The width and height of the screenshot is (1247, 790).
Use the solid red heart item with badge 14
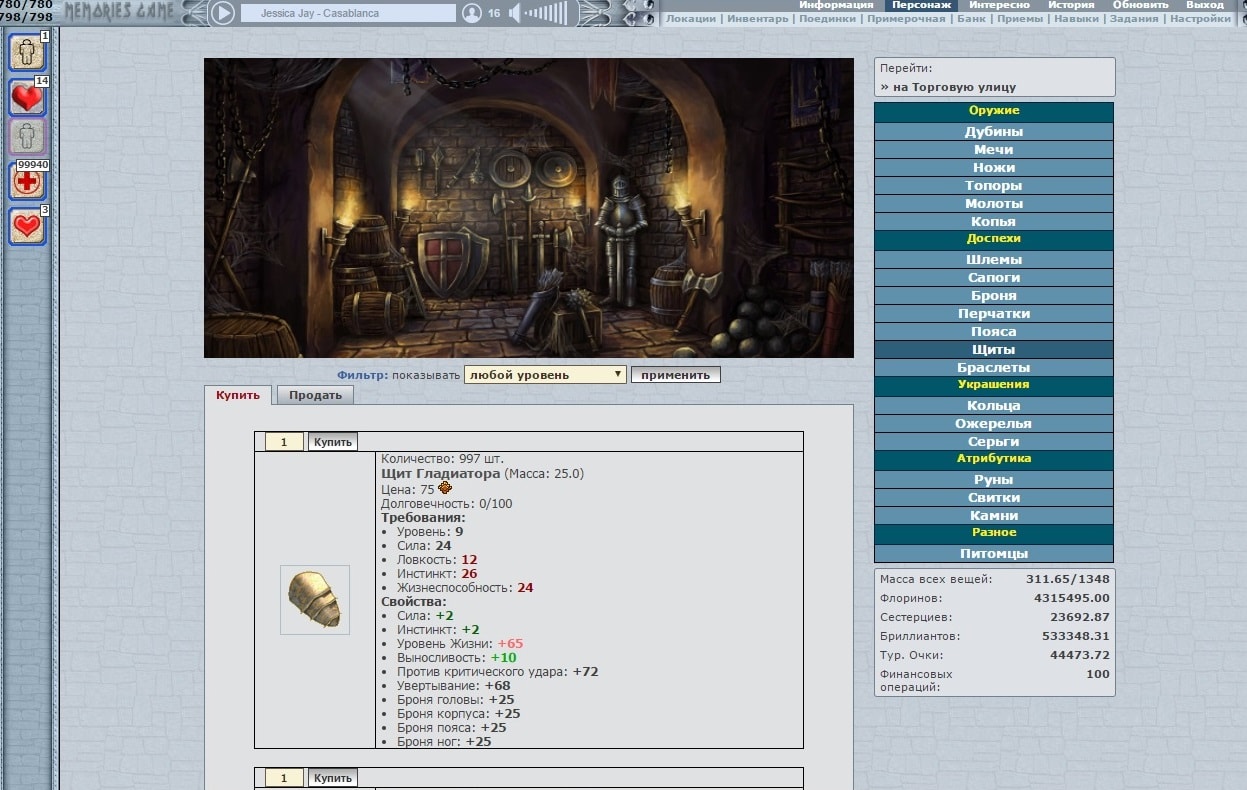point(27,98)
